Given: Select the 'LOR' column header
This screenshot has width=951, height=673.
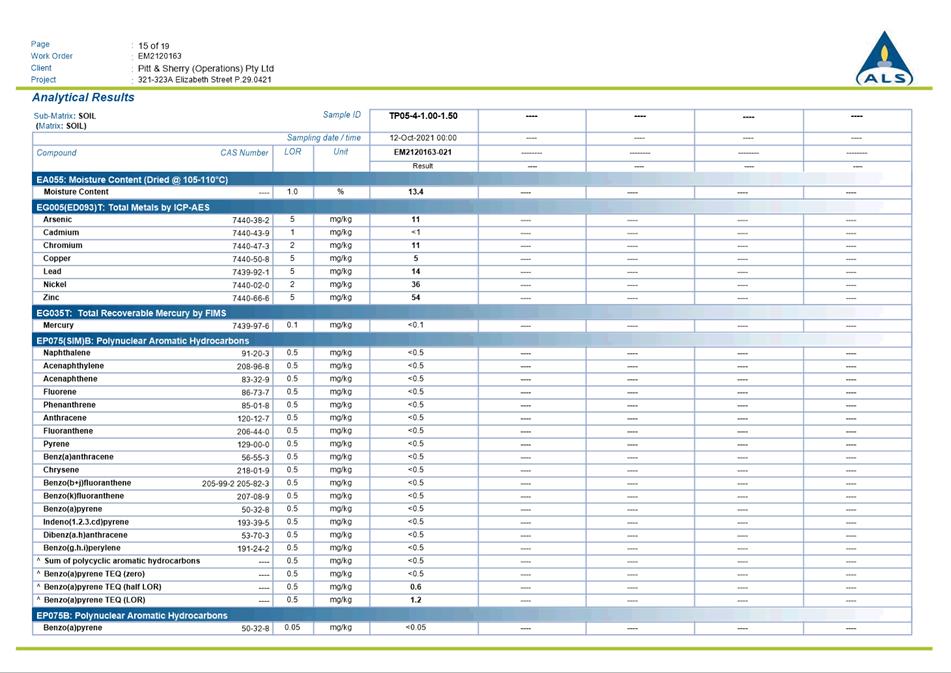Looking at the screenshot, I should pyautogui.click(x=292, y=152).
